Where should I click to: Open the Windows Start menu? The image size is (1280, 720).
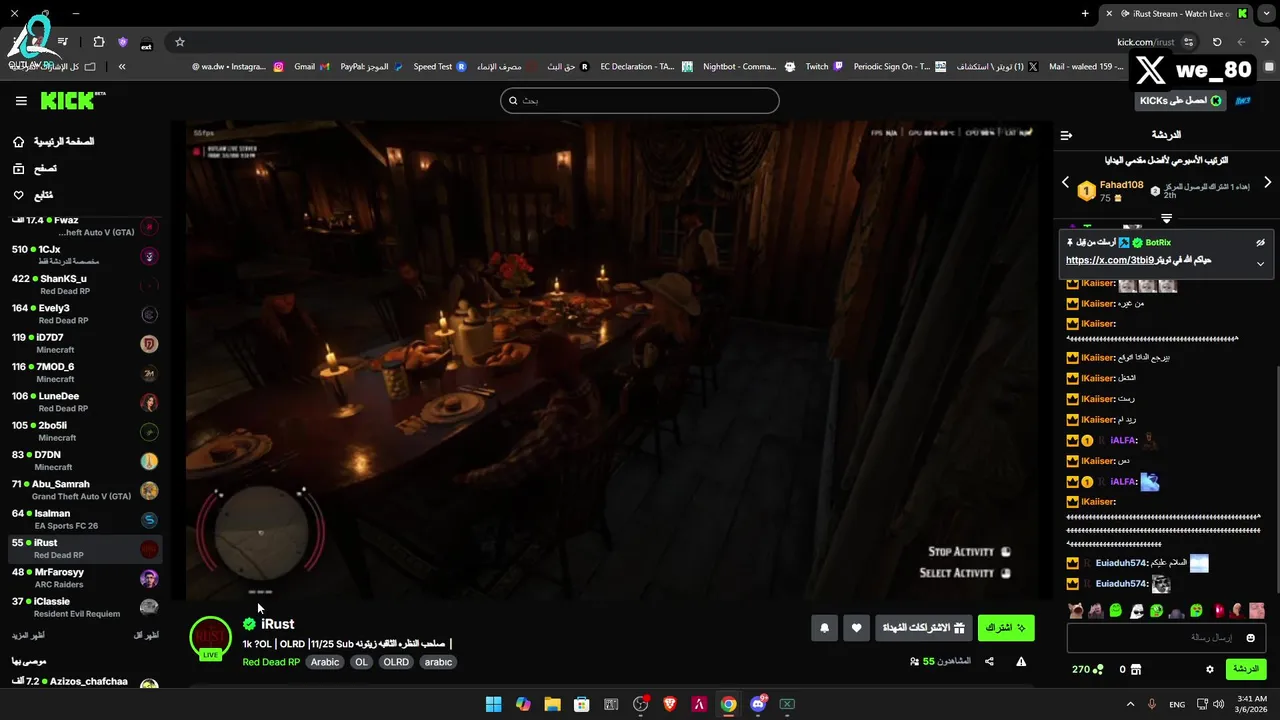point(493,704)
